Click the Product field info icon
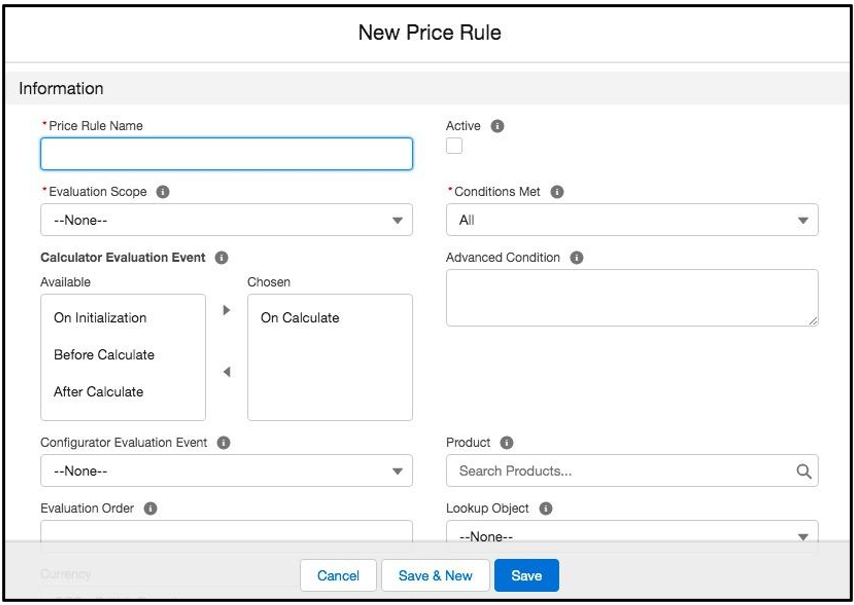The height and width of the screenshot is (605, 854). click(x=507, y=442)
